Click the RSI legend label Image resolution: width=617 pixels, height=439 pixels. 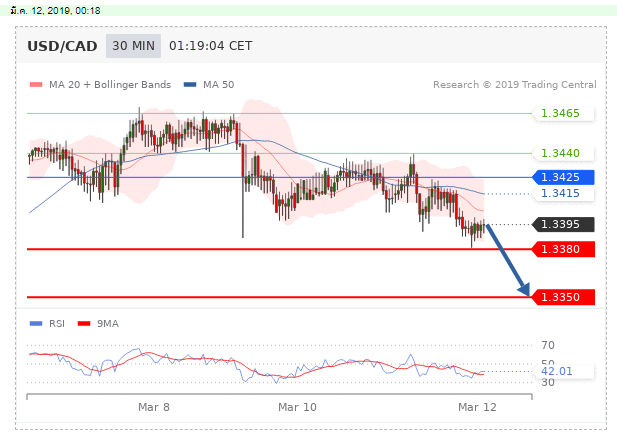[x=57, y=323]
